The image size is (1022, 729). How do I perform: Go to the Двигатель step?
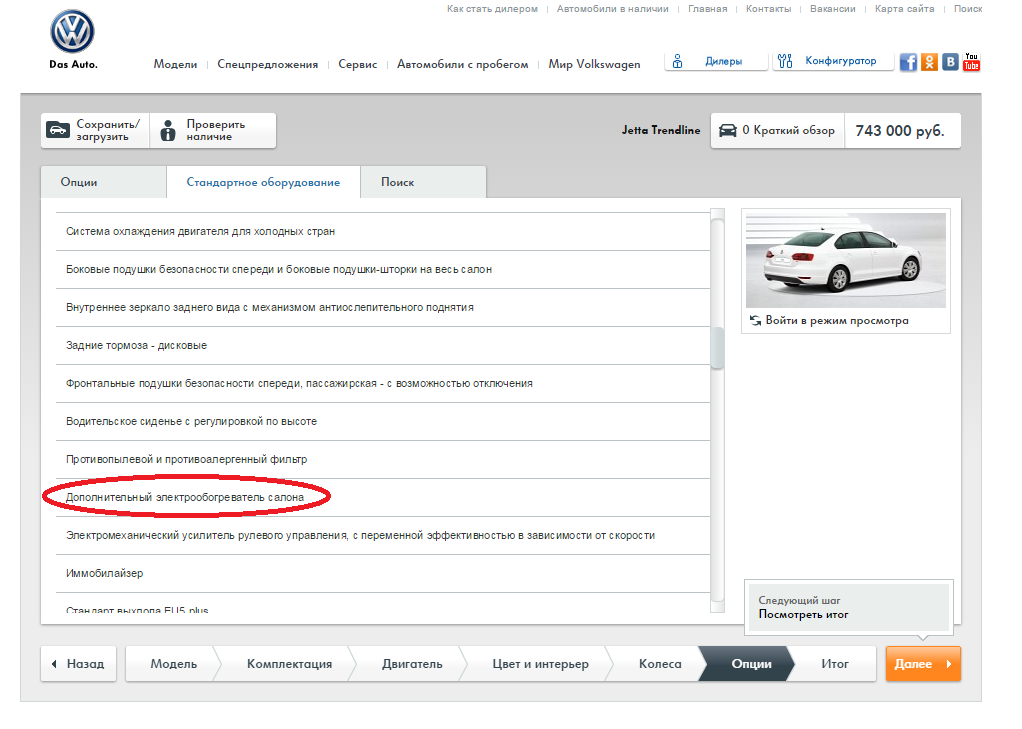tap(412, 664)
